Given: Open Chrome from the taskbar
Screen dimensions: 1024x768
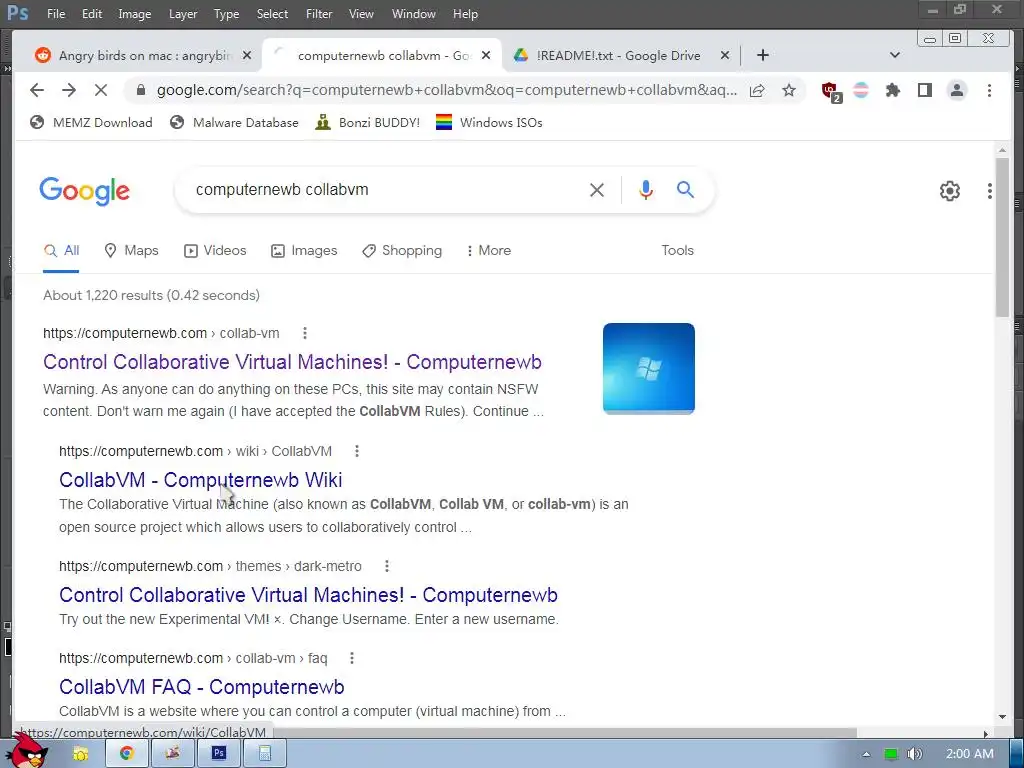Looking at the screenshot, I should pos(126,754).
